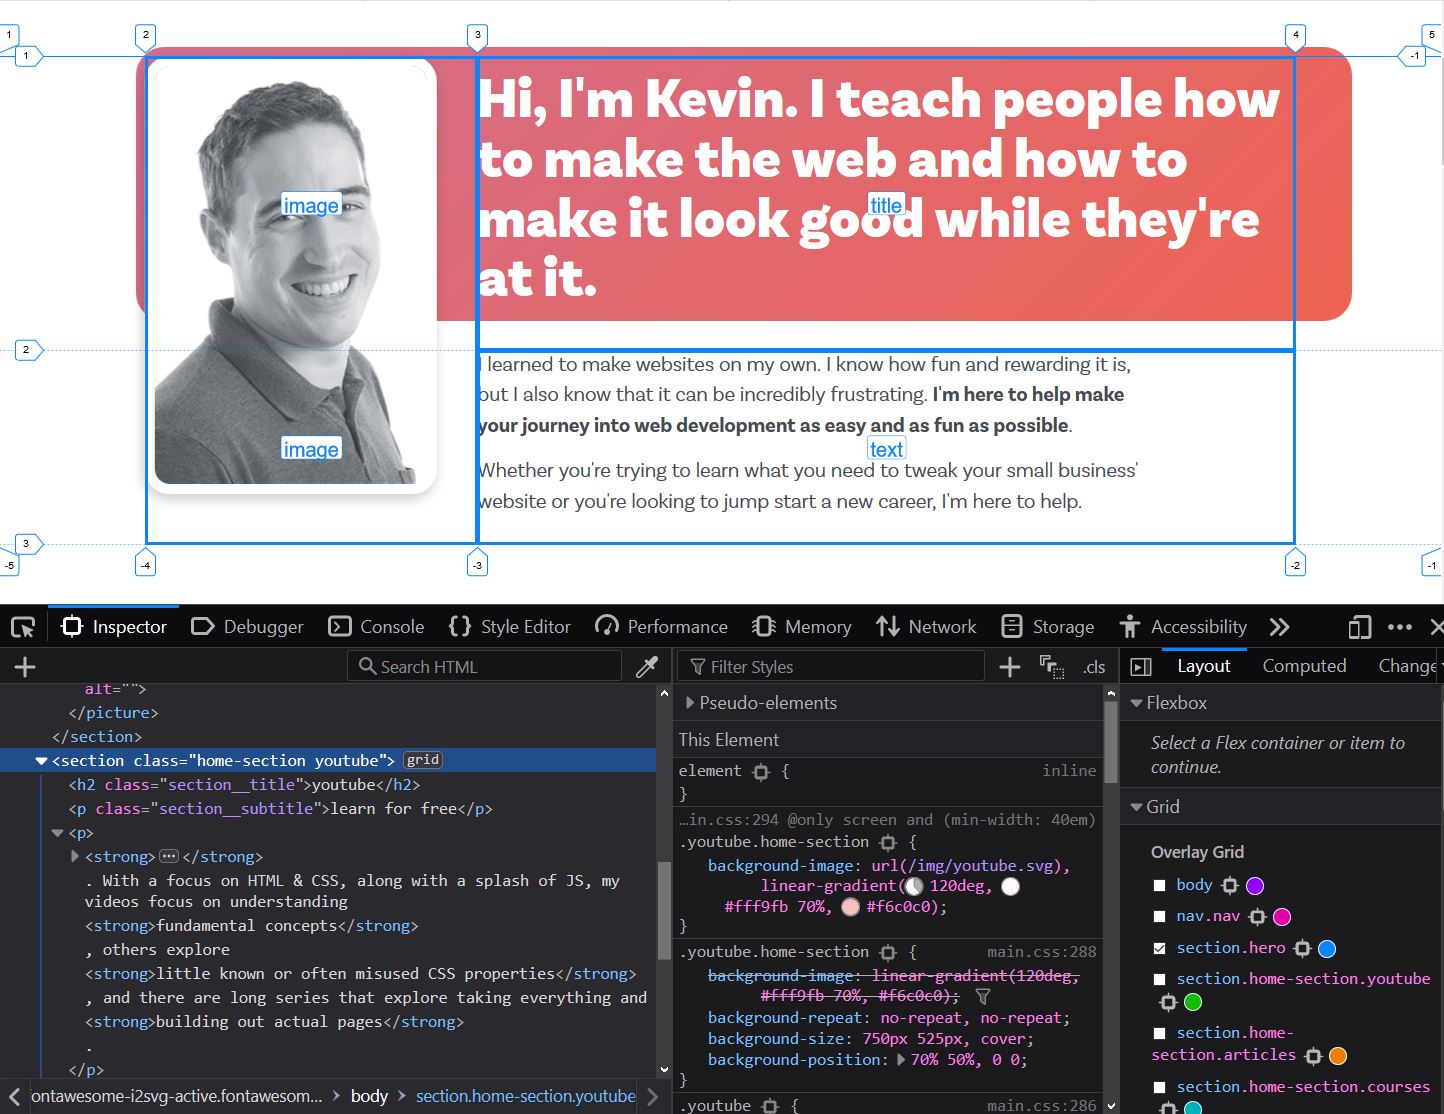
Task: Collapse the p element node
Action: pyautogui.click(x=57, y=833)
